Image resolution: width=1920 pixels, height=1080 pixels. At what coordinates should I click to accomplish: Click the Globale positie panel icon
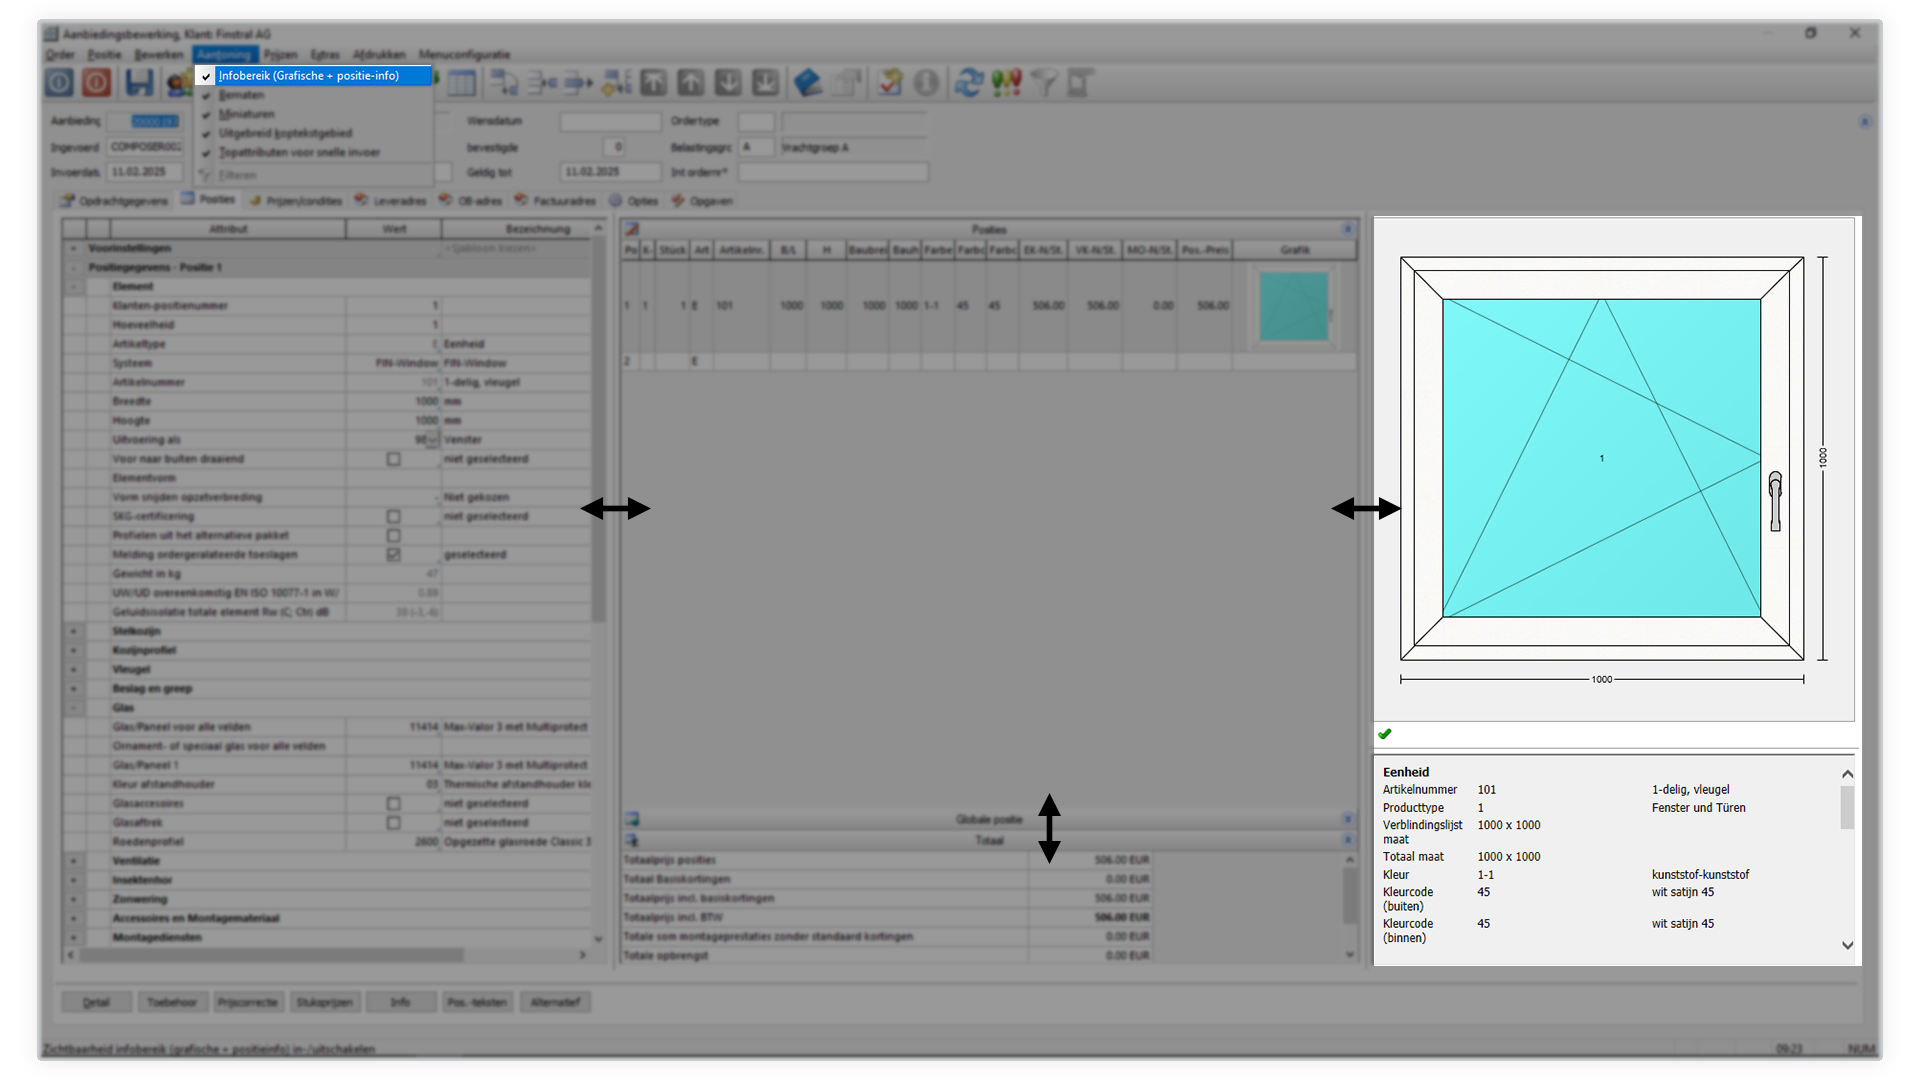coord(632,819)
